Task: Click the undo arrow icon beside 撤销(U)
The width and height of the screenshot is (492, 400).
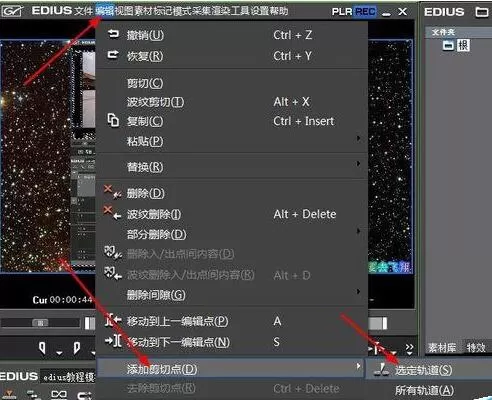Action: (x=113, y=34)
